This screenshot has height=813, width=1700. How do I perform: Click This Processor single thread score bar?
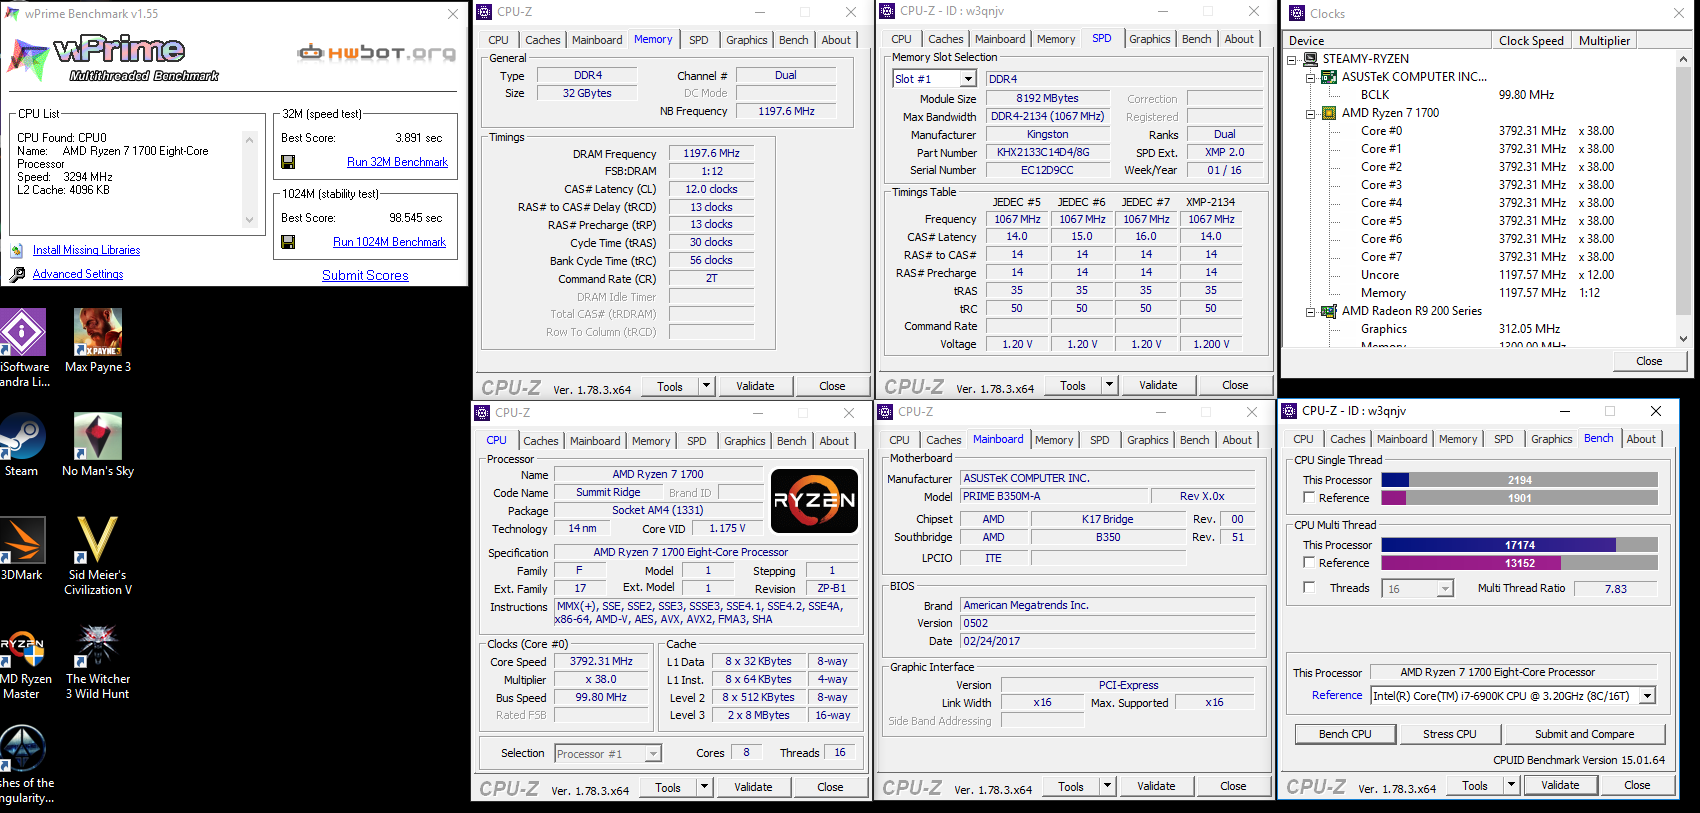click(x=1520, y=480)
